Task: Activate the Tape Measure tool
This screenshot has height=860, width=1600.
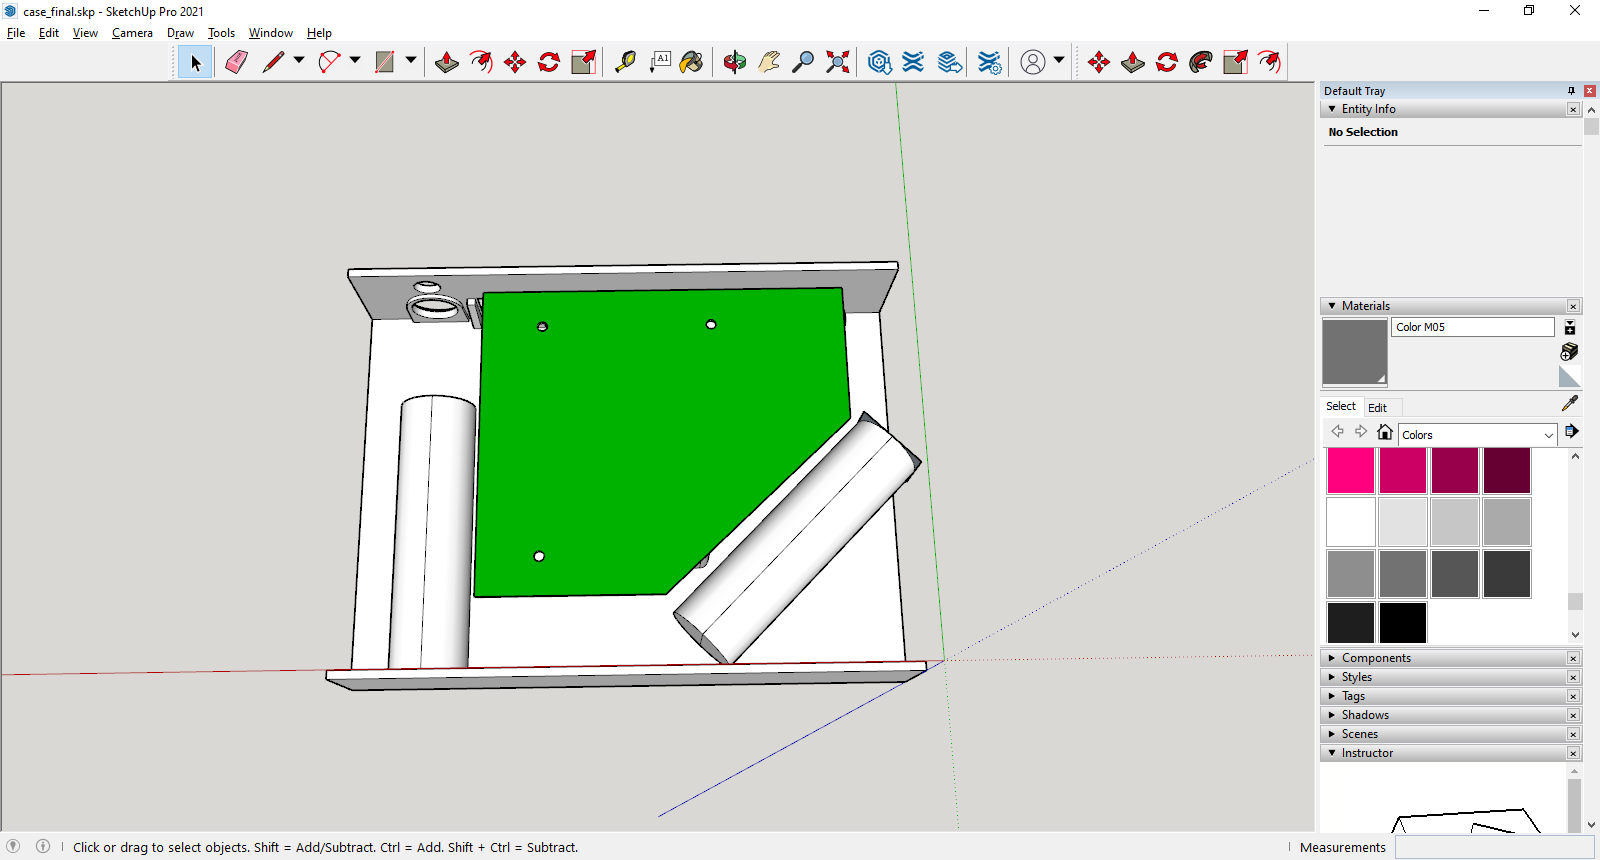Action: (x=625, y=62)
